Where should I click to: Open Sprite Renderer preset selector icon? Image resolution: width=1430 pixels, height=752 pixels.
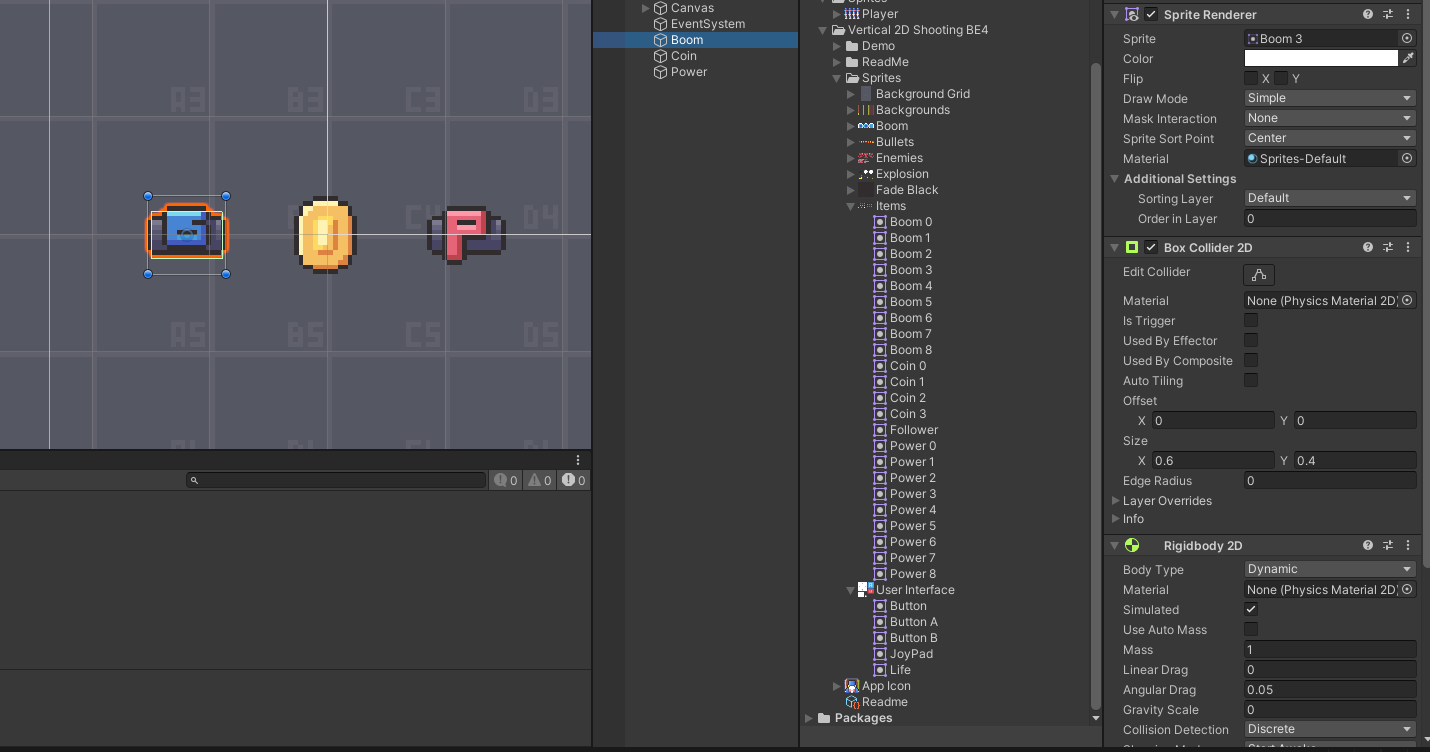click(x=1388, y=15)
